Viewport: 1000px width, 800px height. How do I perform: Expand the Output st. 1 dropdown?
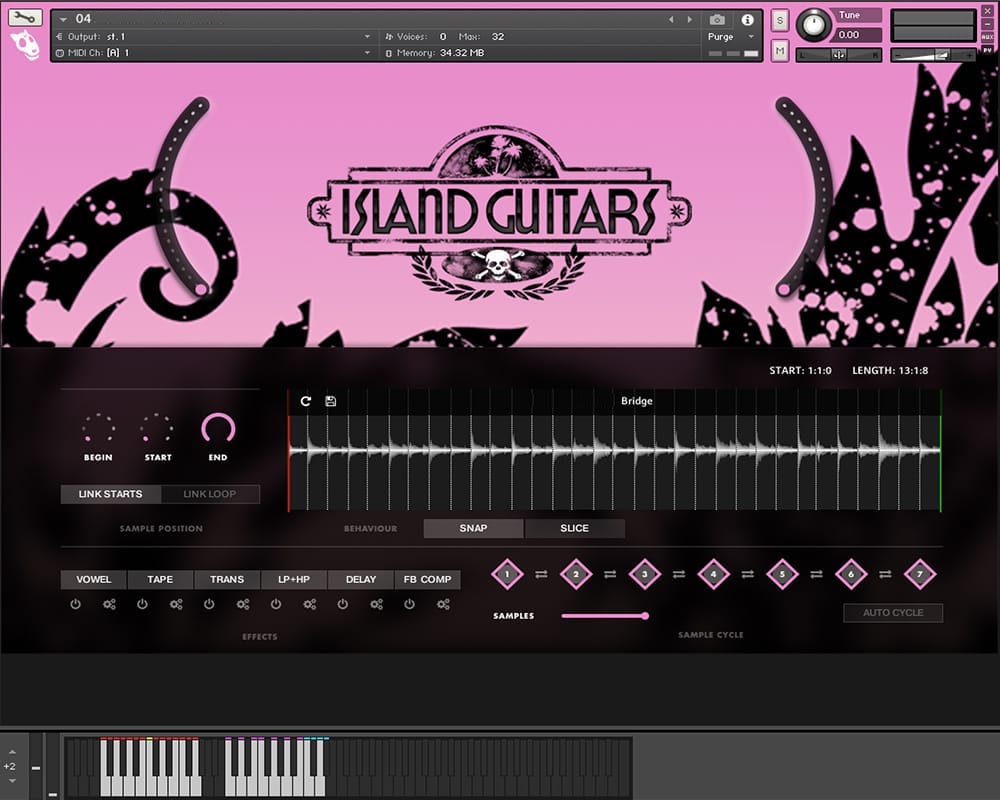pyautogui.click(x=367, y=37)
